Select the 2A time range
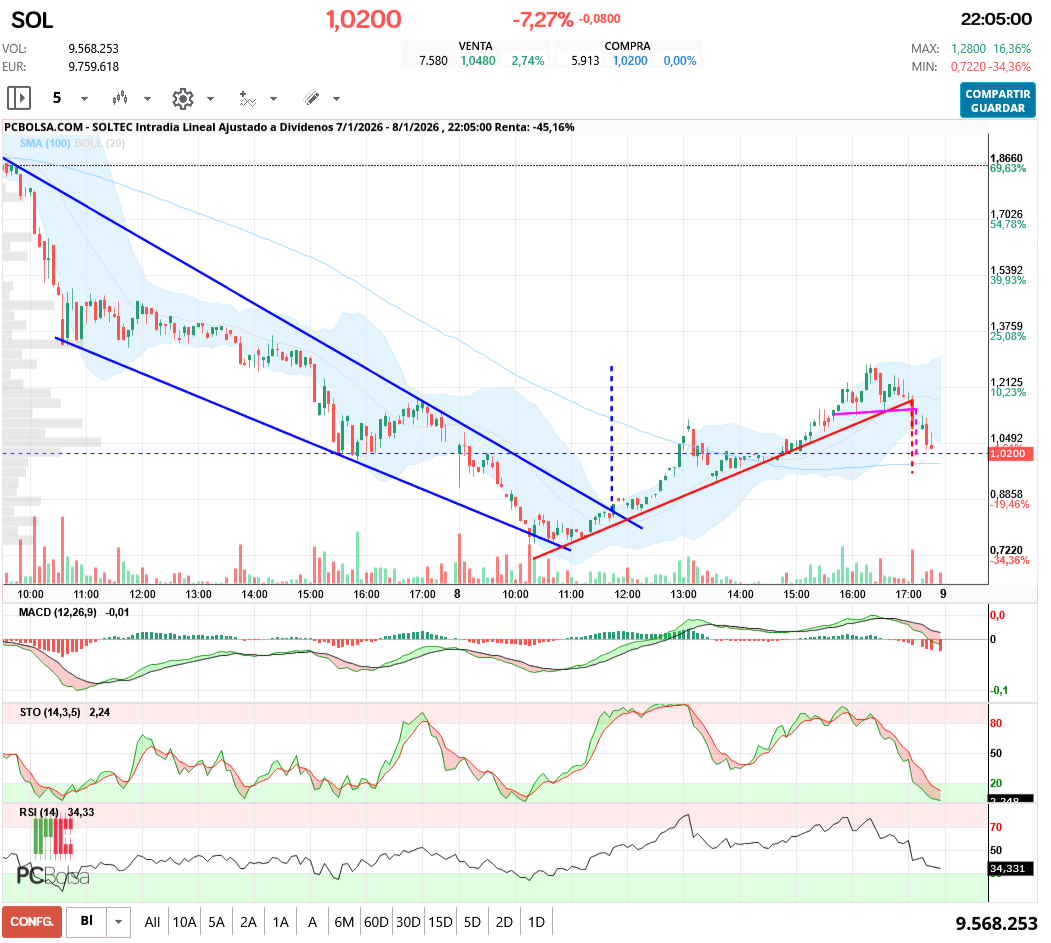Screen dimensions: 1051x943 tap(249, 922)
